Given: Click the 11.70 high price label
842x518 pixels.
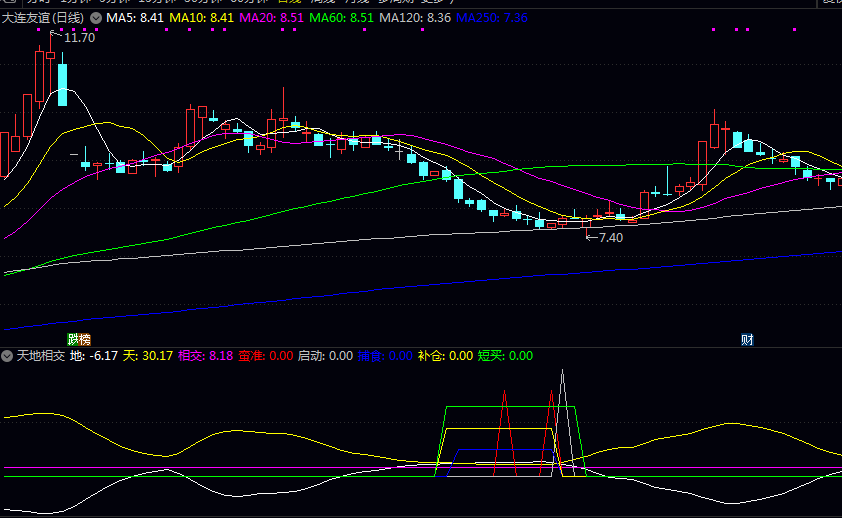Looking at the screenshot, I should [79, 38].
